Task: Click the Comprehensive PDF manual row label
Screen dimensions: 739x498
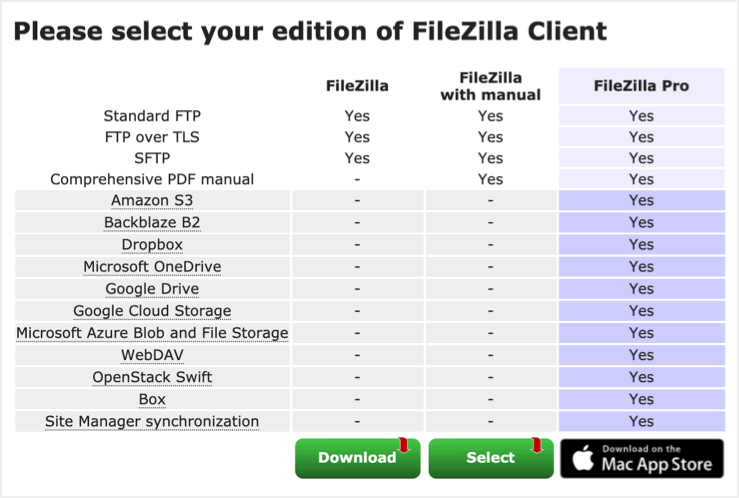Action: [x=152, y=179]
